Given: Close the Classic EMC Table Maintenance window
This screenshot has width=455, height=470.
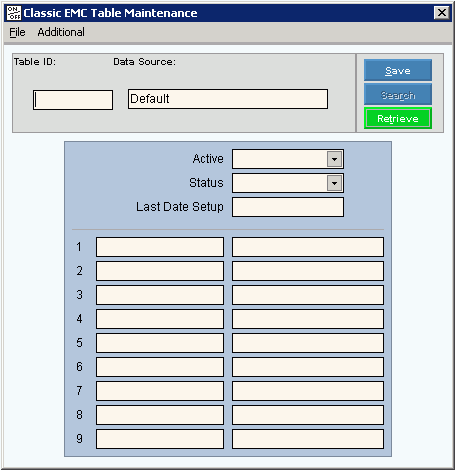Looking at the screenshot, I should click(x=442, y=13).
